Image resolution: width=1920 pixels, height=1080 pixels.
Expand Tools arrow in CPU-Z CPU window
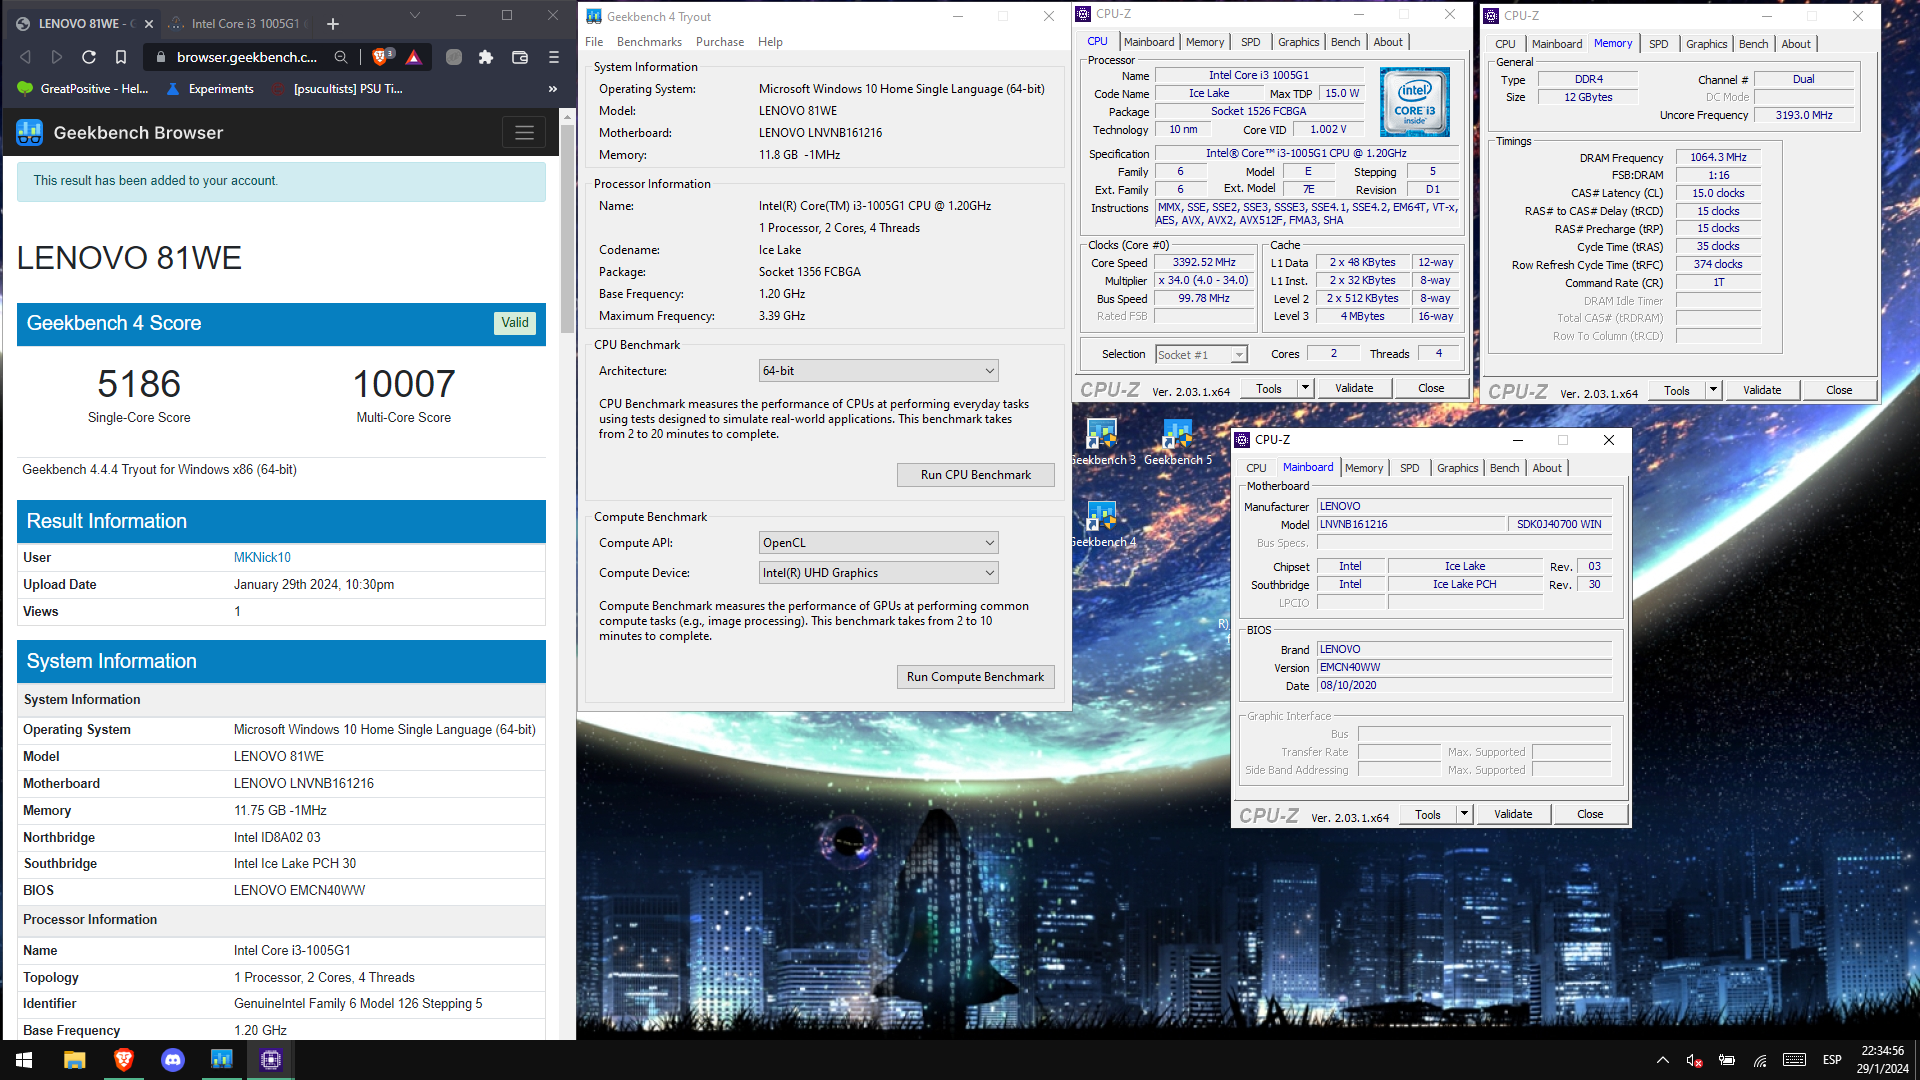[x=1305, y=388]
